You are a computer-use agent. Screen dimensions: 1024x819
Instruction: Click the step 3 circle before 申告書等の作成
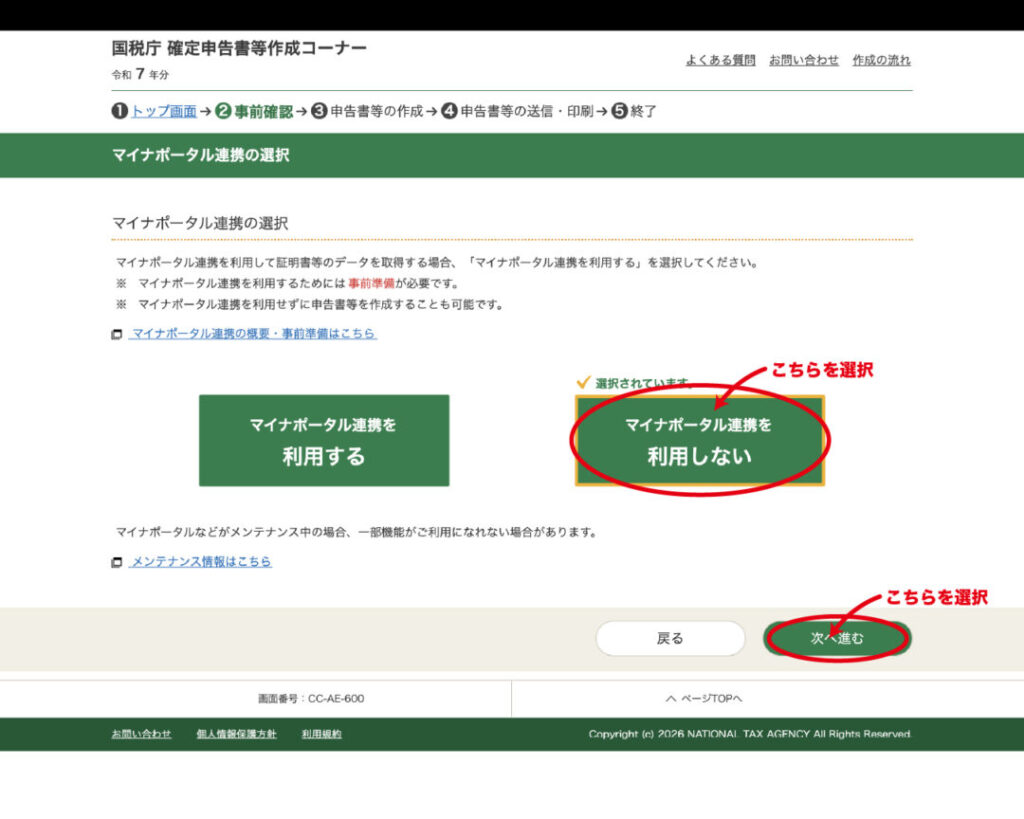[319, 111]
